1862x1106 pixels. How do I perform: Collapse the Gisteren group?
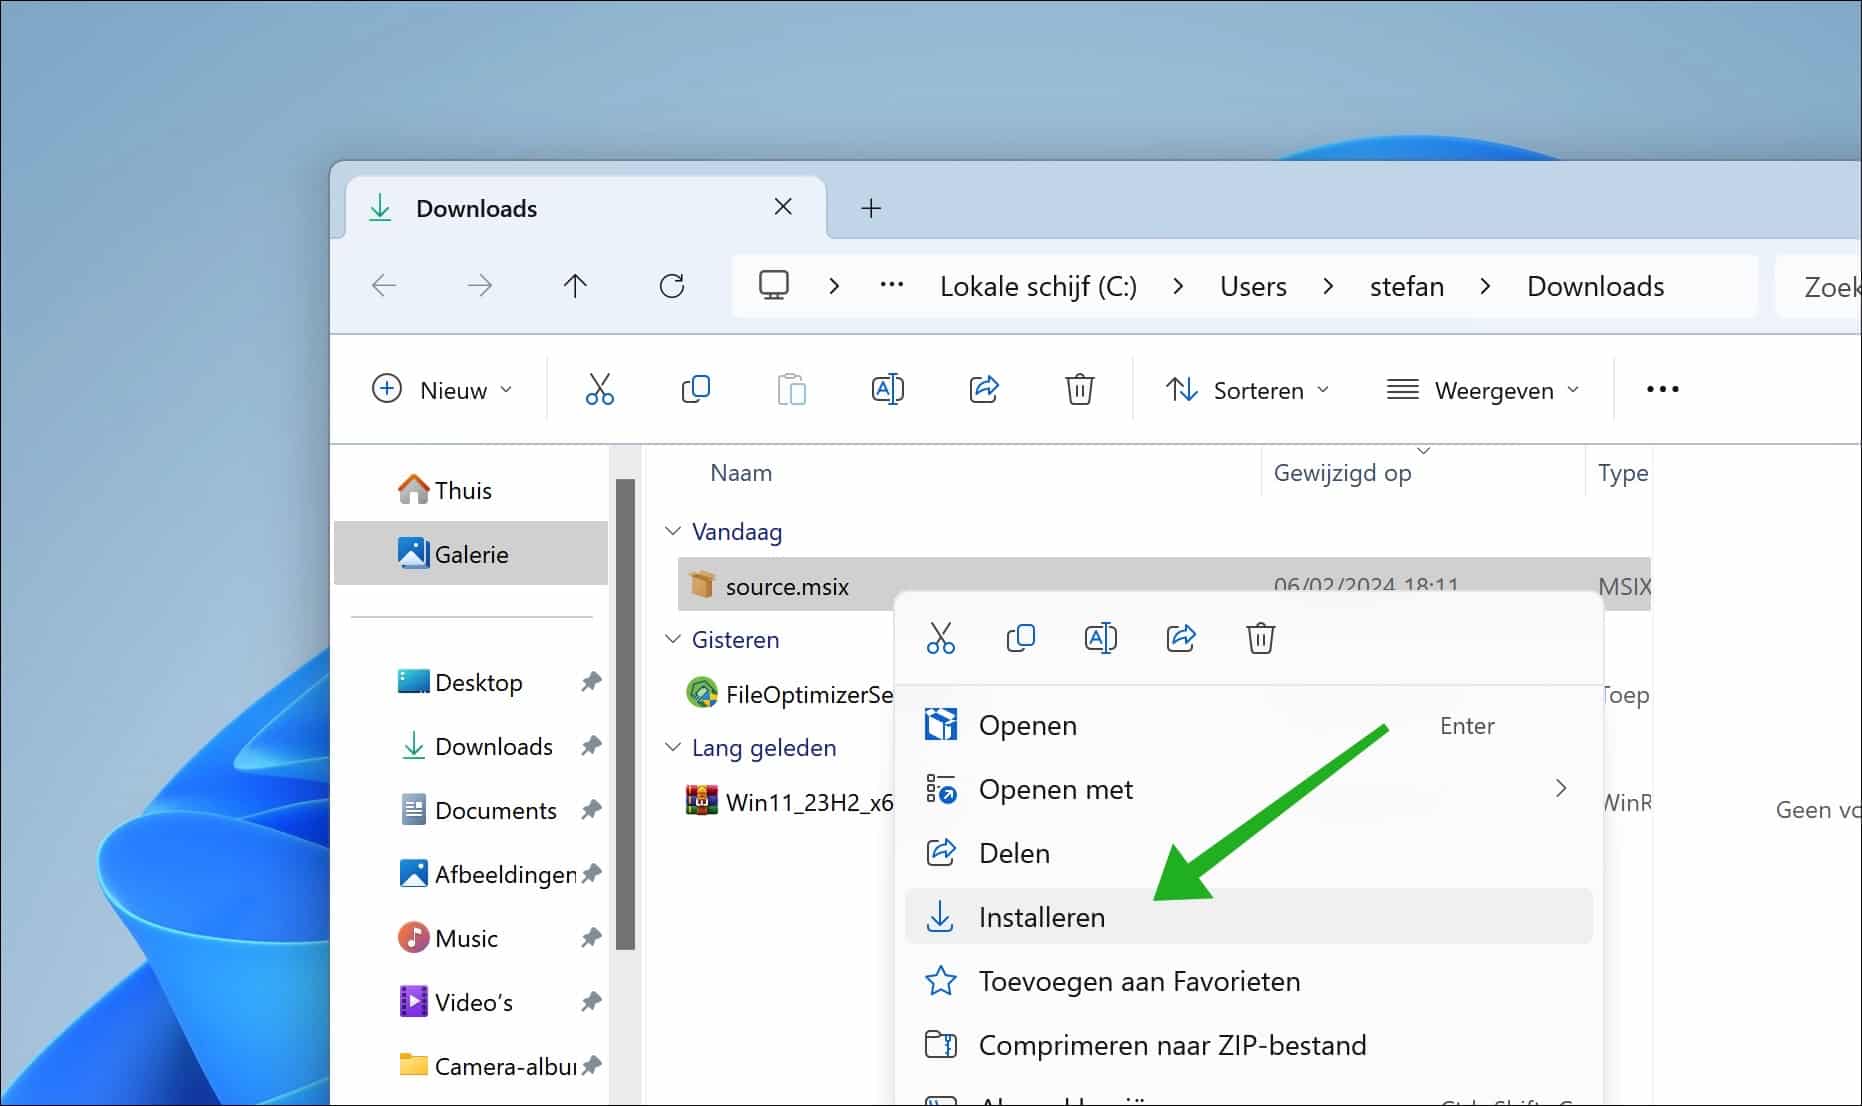(673, 639)
